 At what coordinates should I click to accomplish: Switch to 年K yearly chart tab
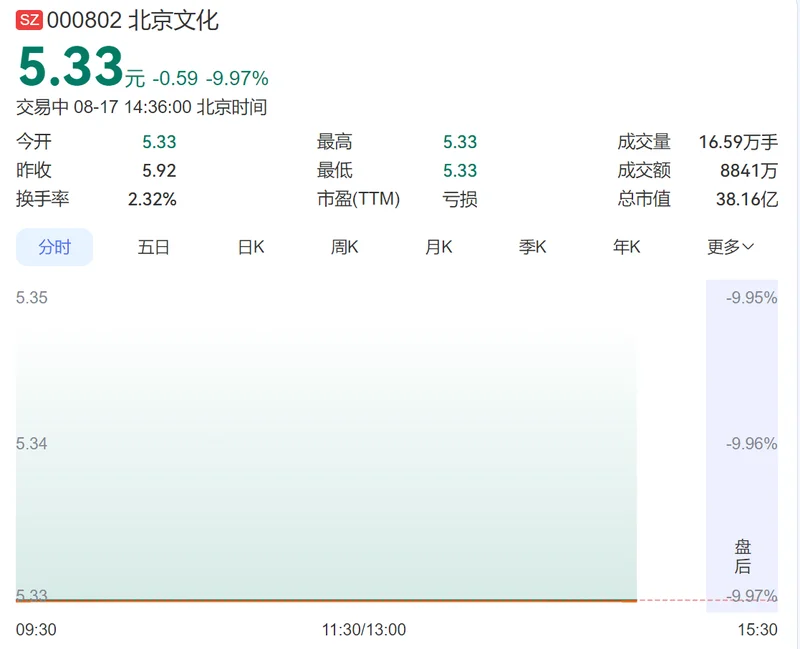627,247
